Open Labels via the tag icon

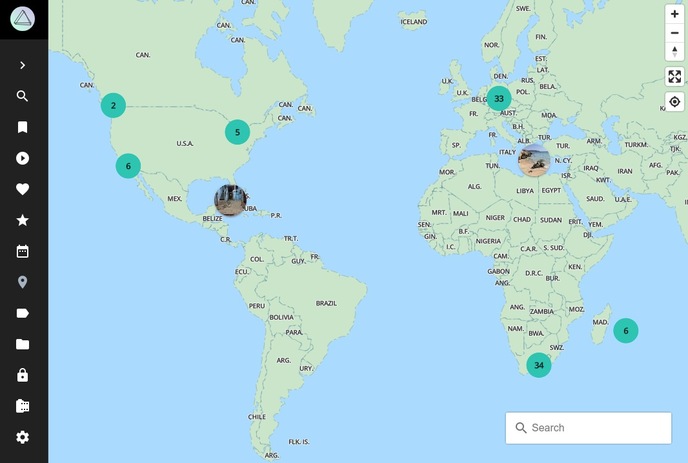pos(23,313)
